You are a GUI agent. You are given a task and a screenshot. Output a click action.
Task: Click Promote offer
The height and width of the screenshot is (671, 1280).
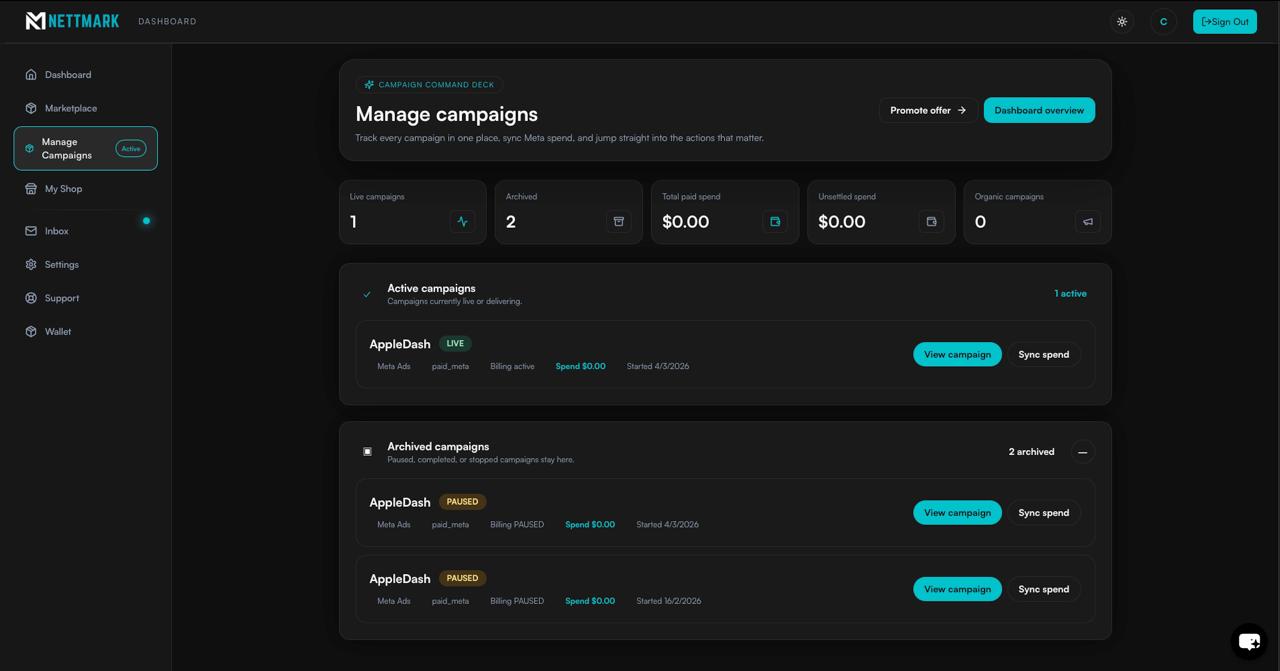pos(927,110)
